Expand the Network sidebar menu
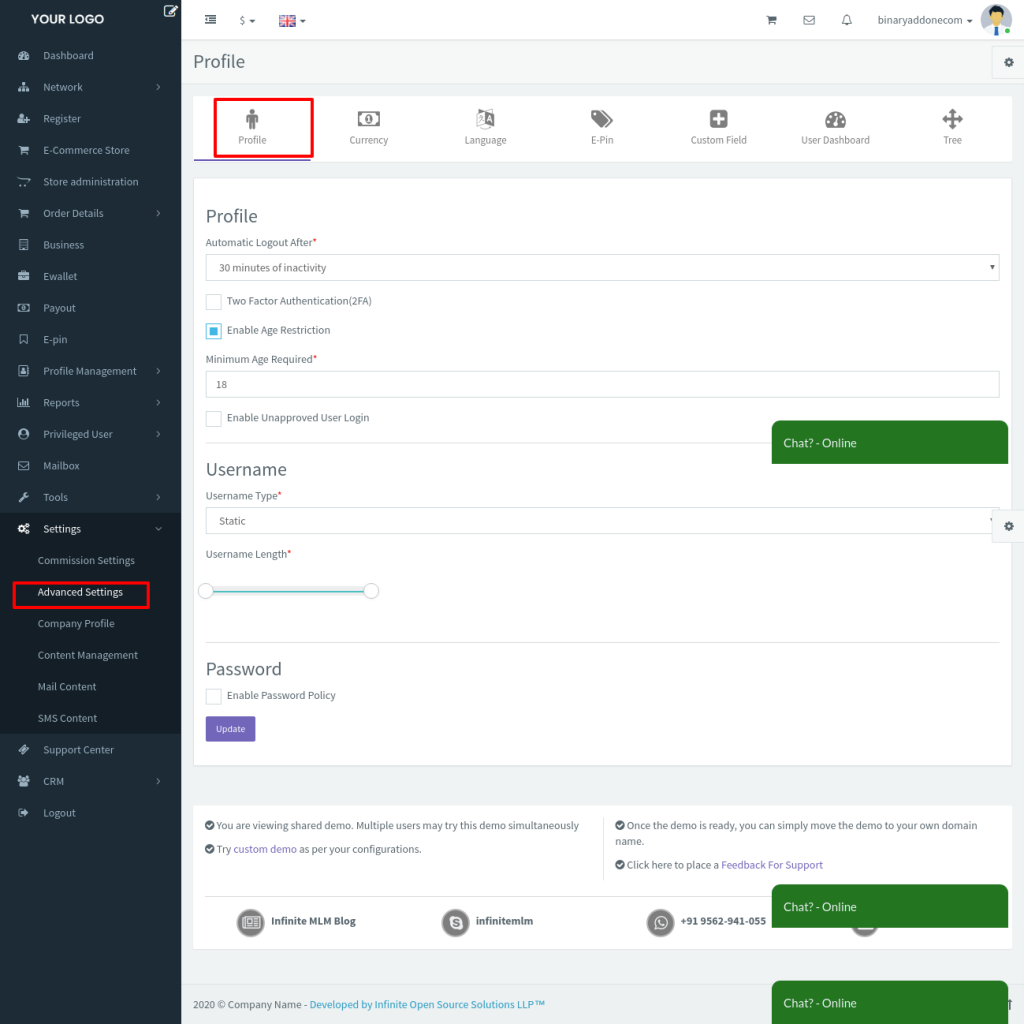This screenshot has width=1024, height=1024. pyautogui.click(x=90, y=87)
